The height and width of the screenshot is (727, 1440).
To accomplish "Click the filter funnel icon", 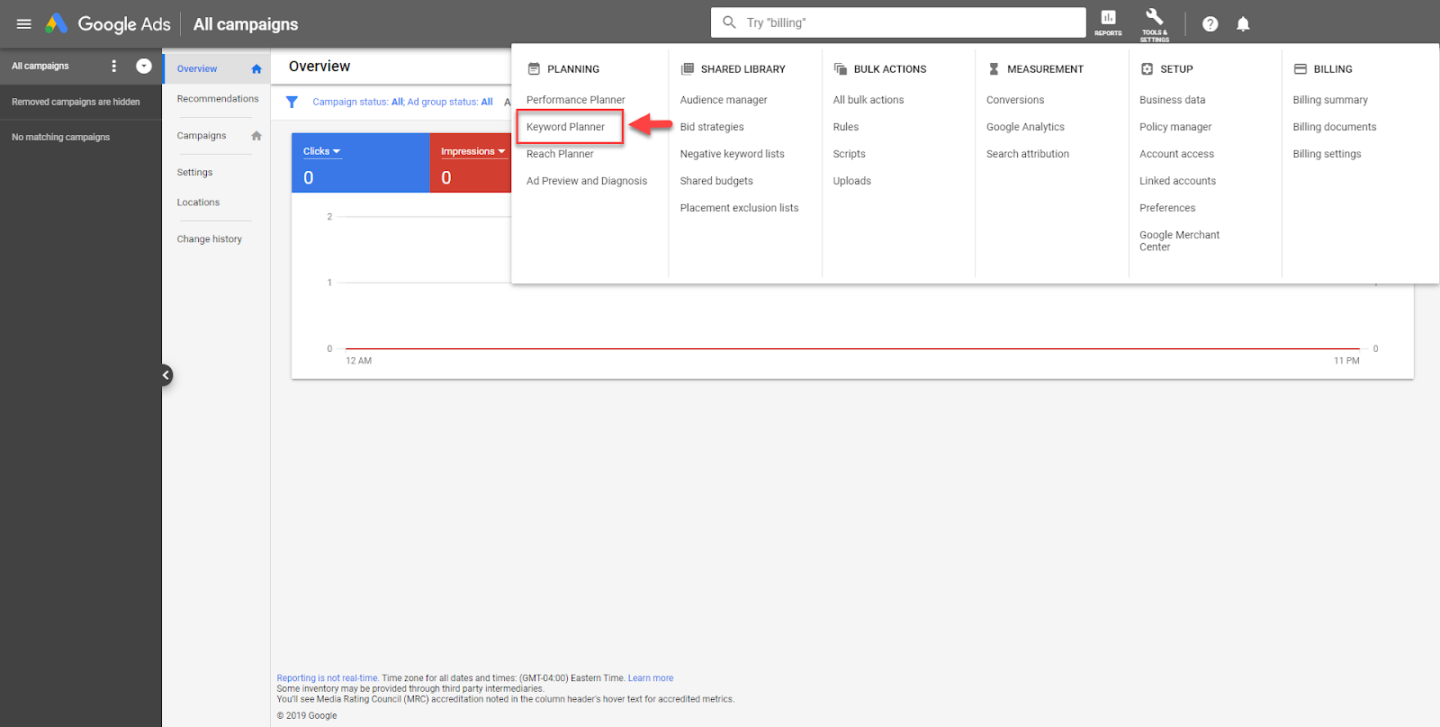I will 292,102.
